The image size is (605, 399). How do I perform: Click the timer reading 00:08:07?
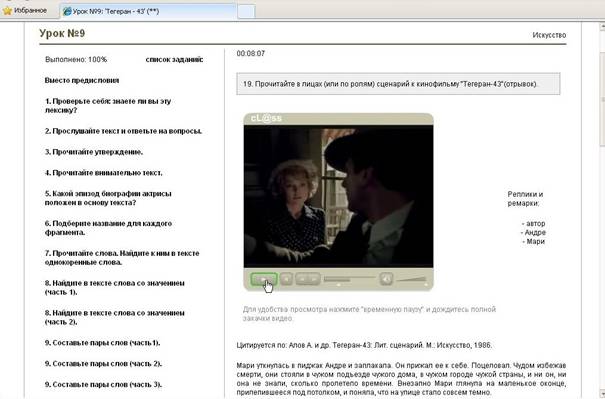pos(251,54)
